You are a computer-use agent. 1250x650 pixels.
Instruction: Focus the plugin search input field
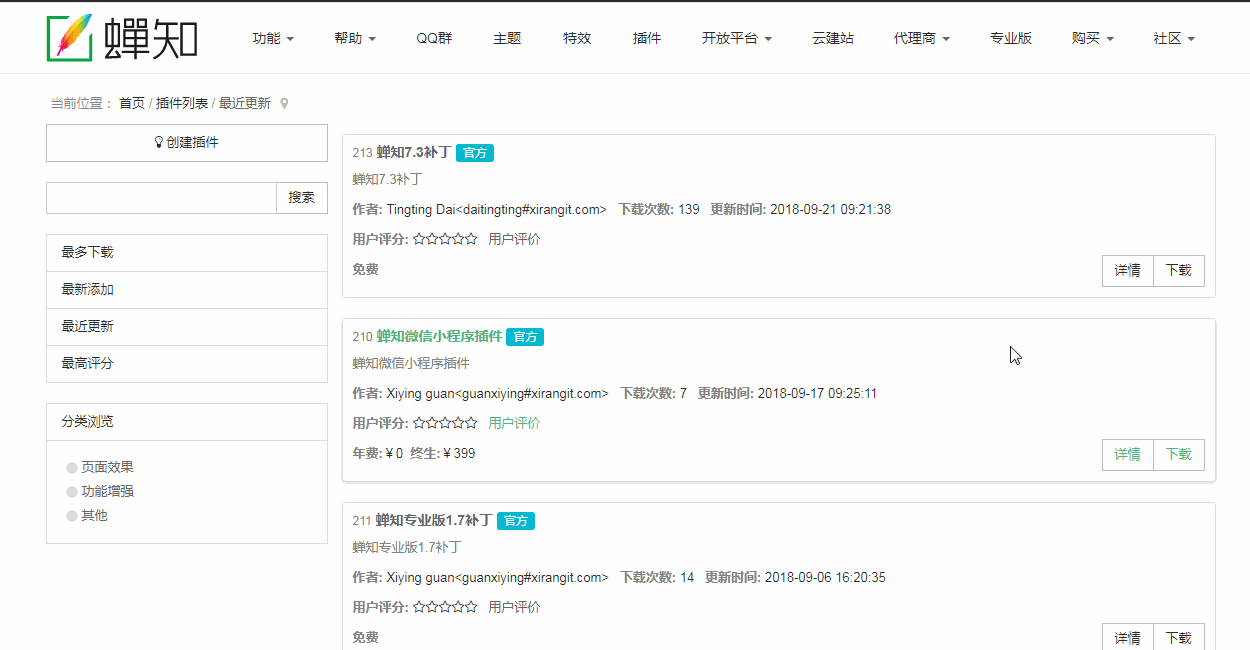click(161, 198)
